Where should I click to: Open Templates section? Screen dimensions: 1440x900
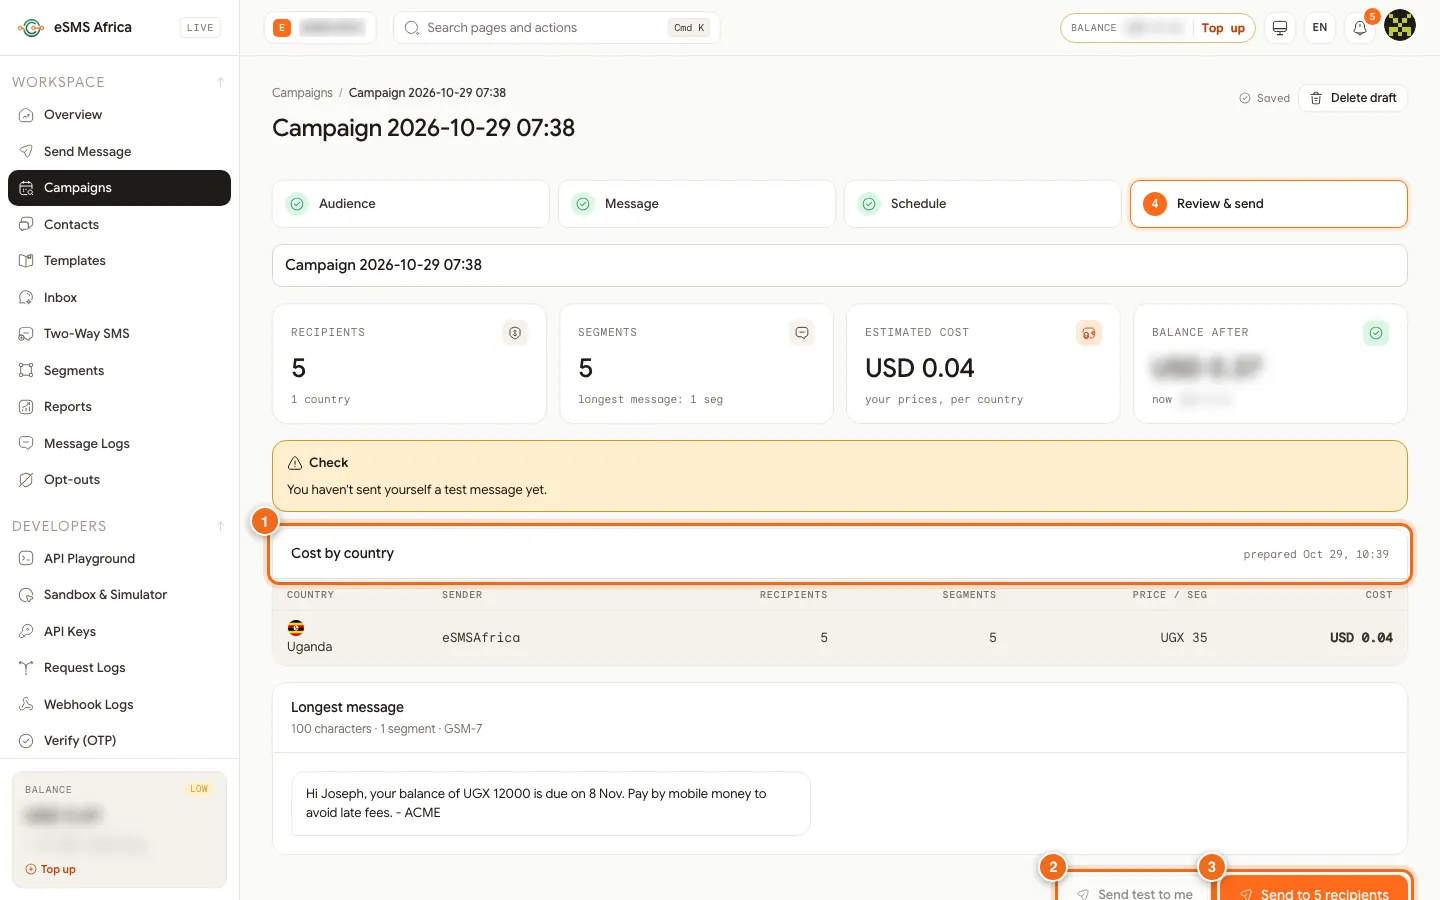click(119, 261)
